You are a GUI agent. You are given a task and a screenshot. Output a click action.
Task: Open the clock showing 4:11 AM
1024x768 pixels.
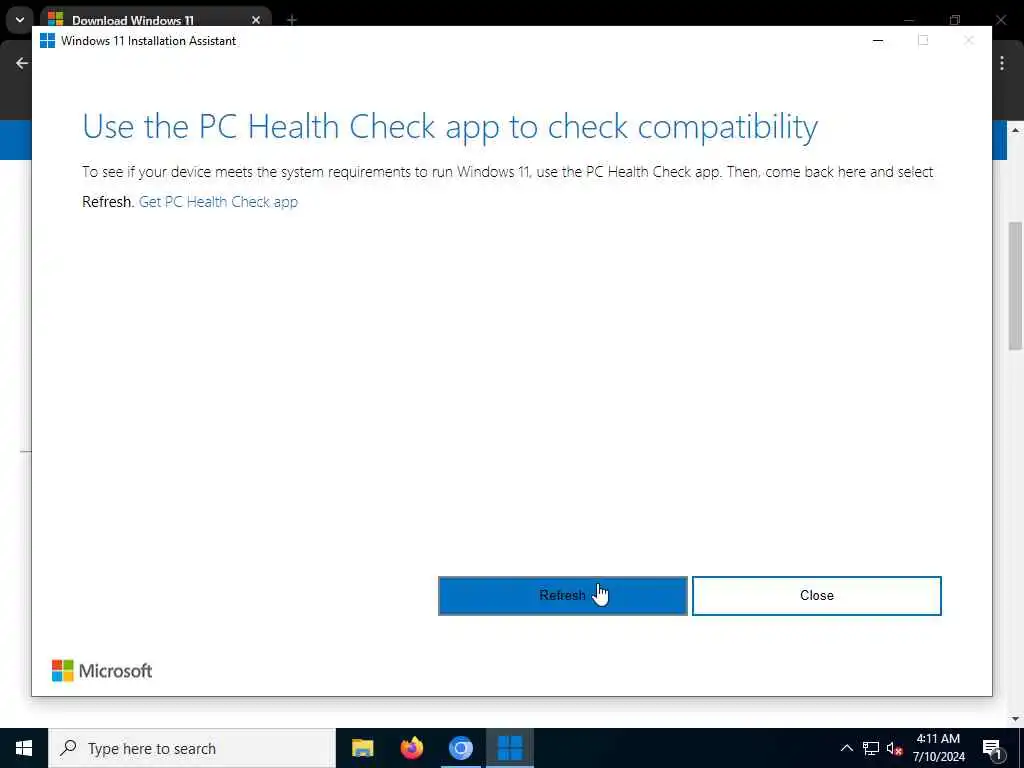[938, 748]
